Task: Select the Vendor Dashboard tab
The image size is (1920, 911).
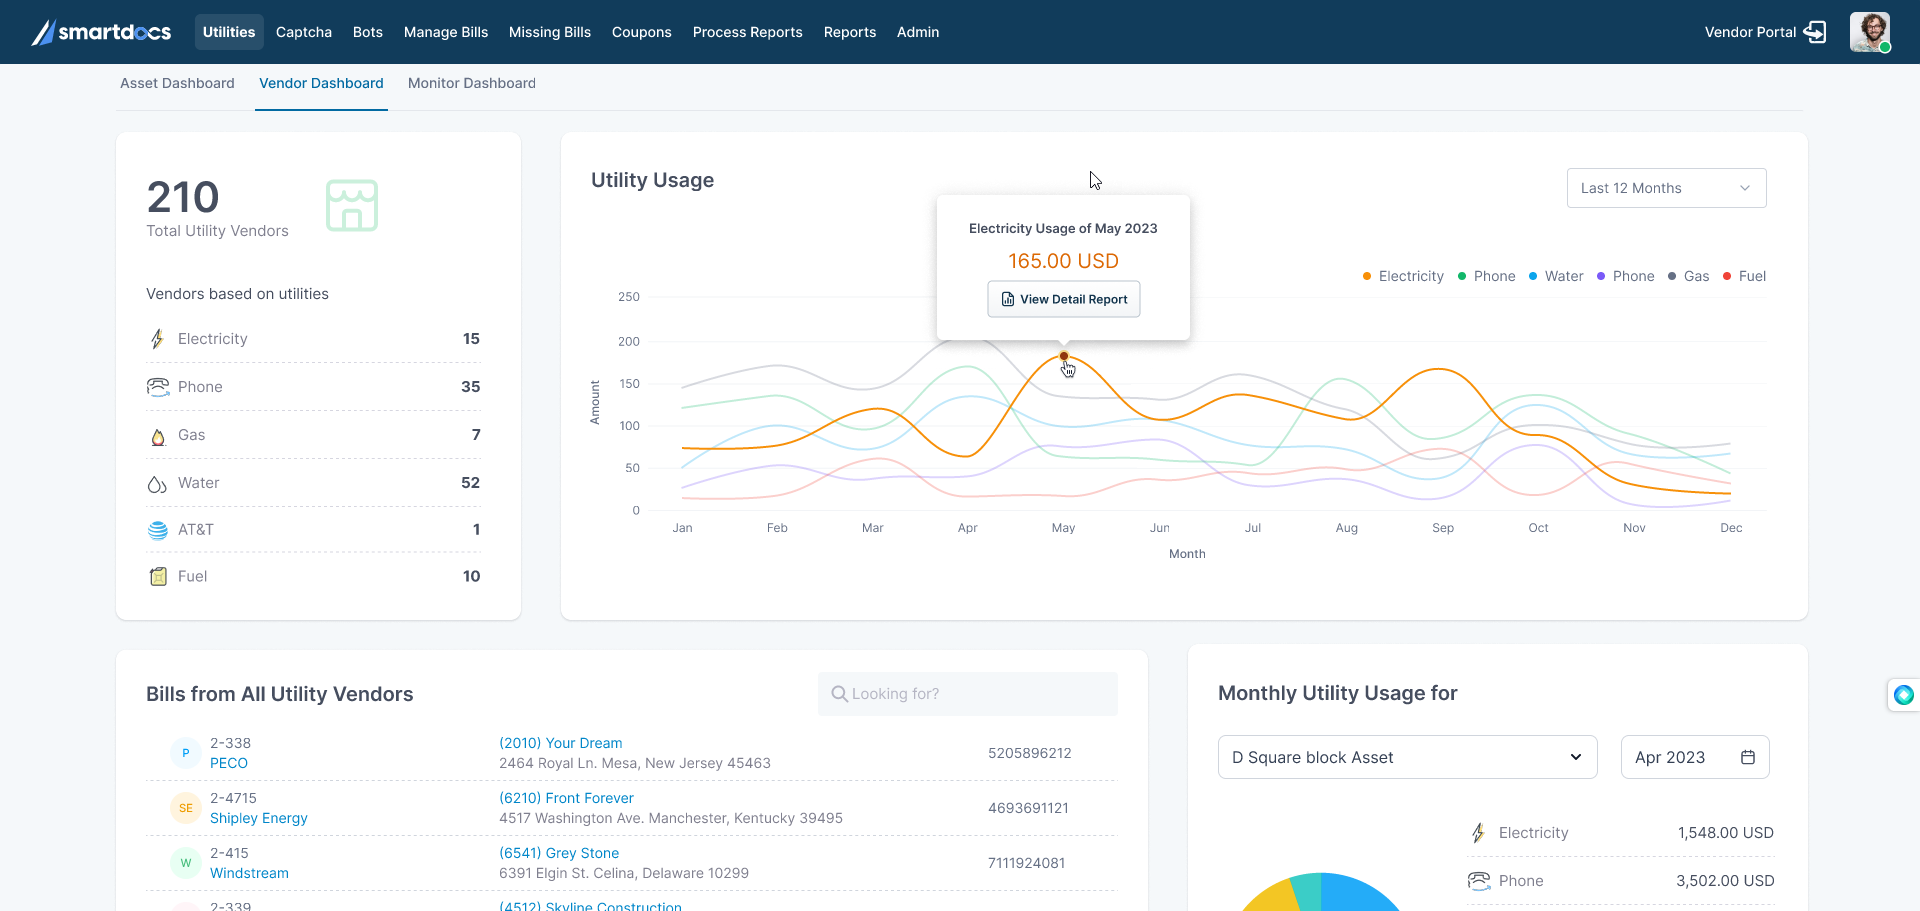Action: pos(321,83)
